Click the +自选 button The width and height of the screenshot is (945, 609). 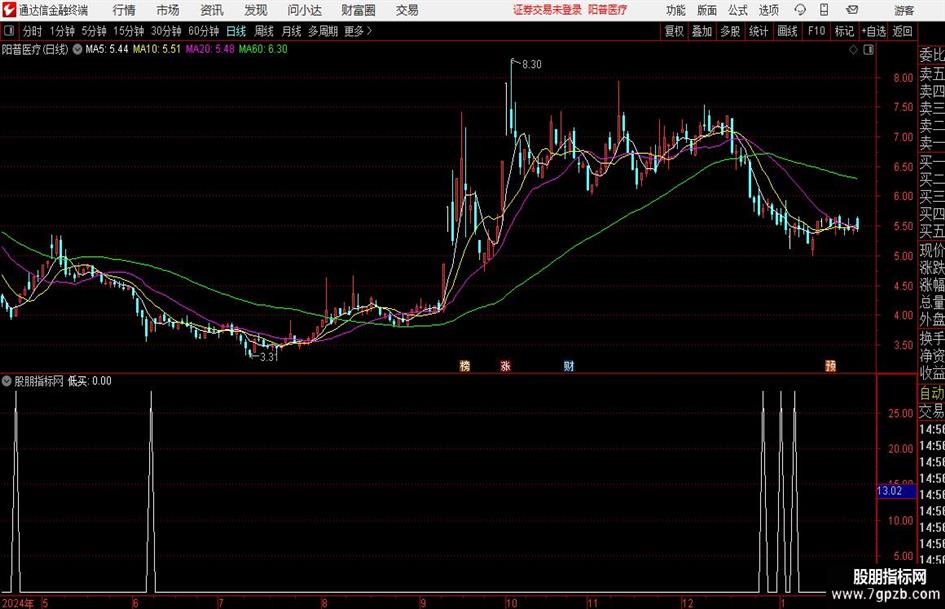(x=874, y=31)
